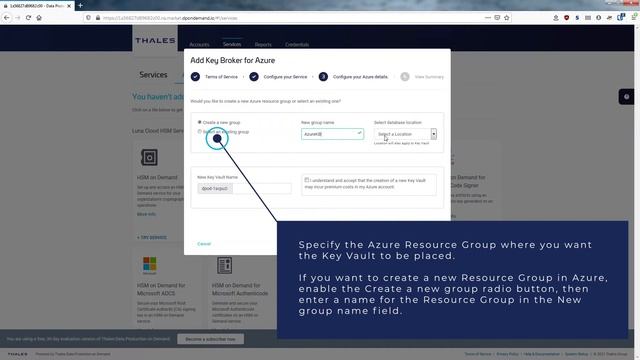
Task: Open the Reports navigation tab
Action: 263,44
